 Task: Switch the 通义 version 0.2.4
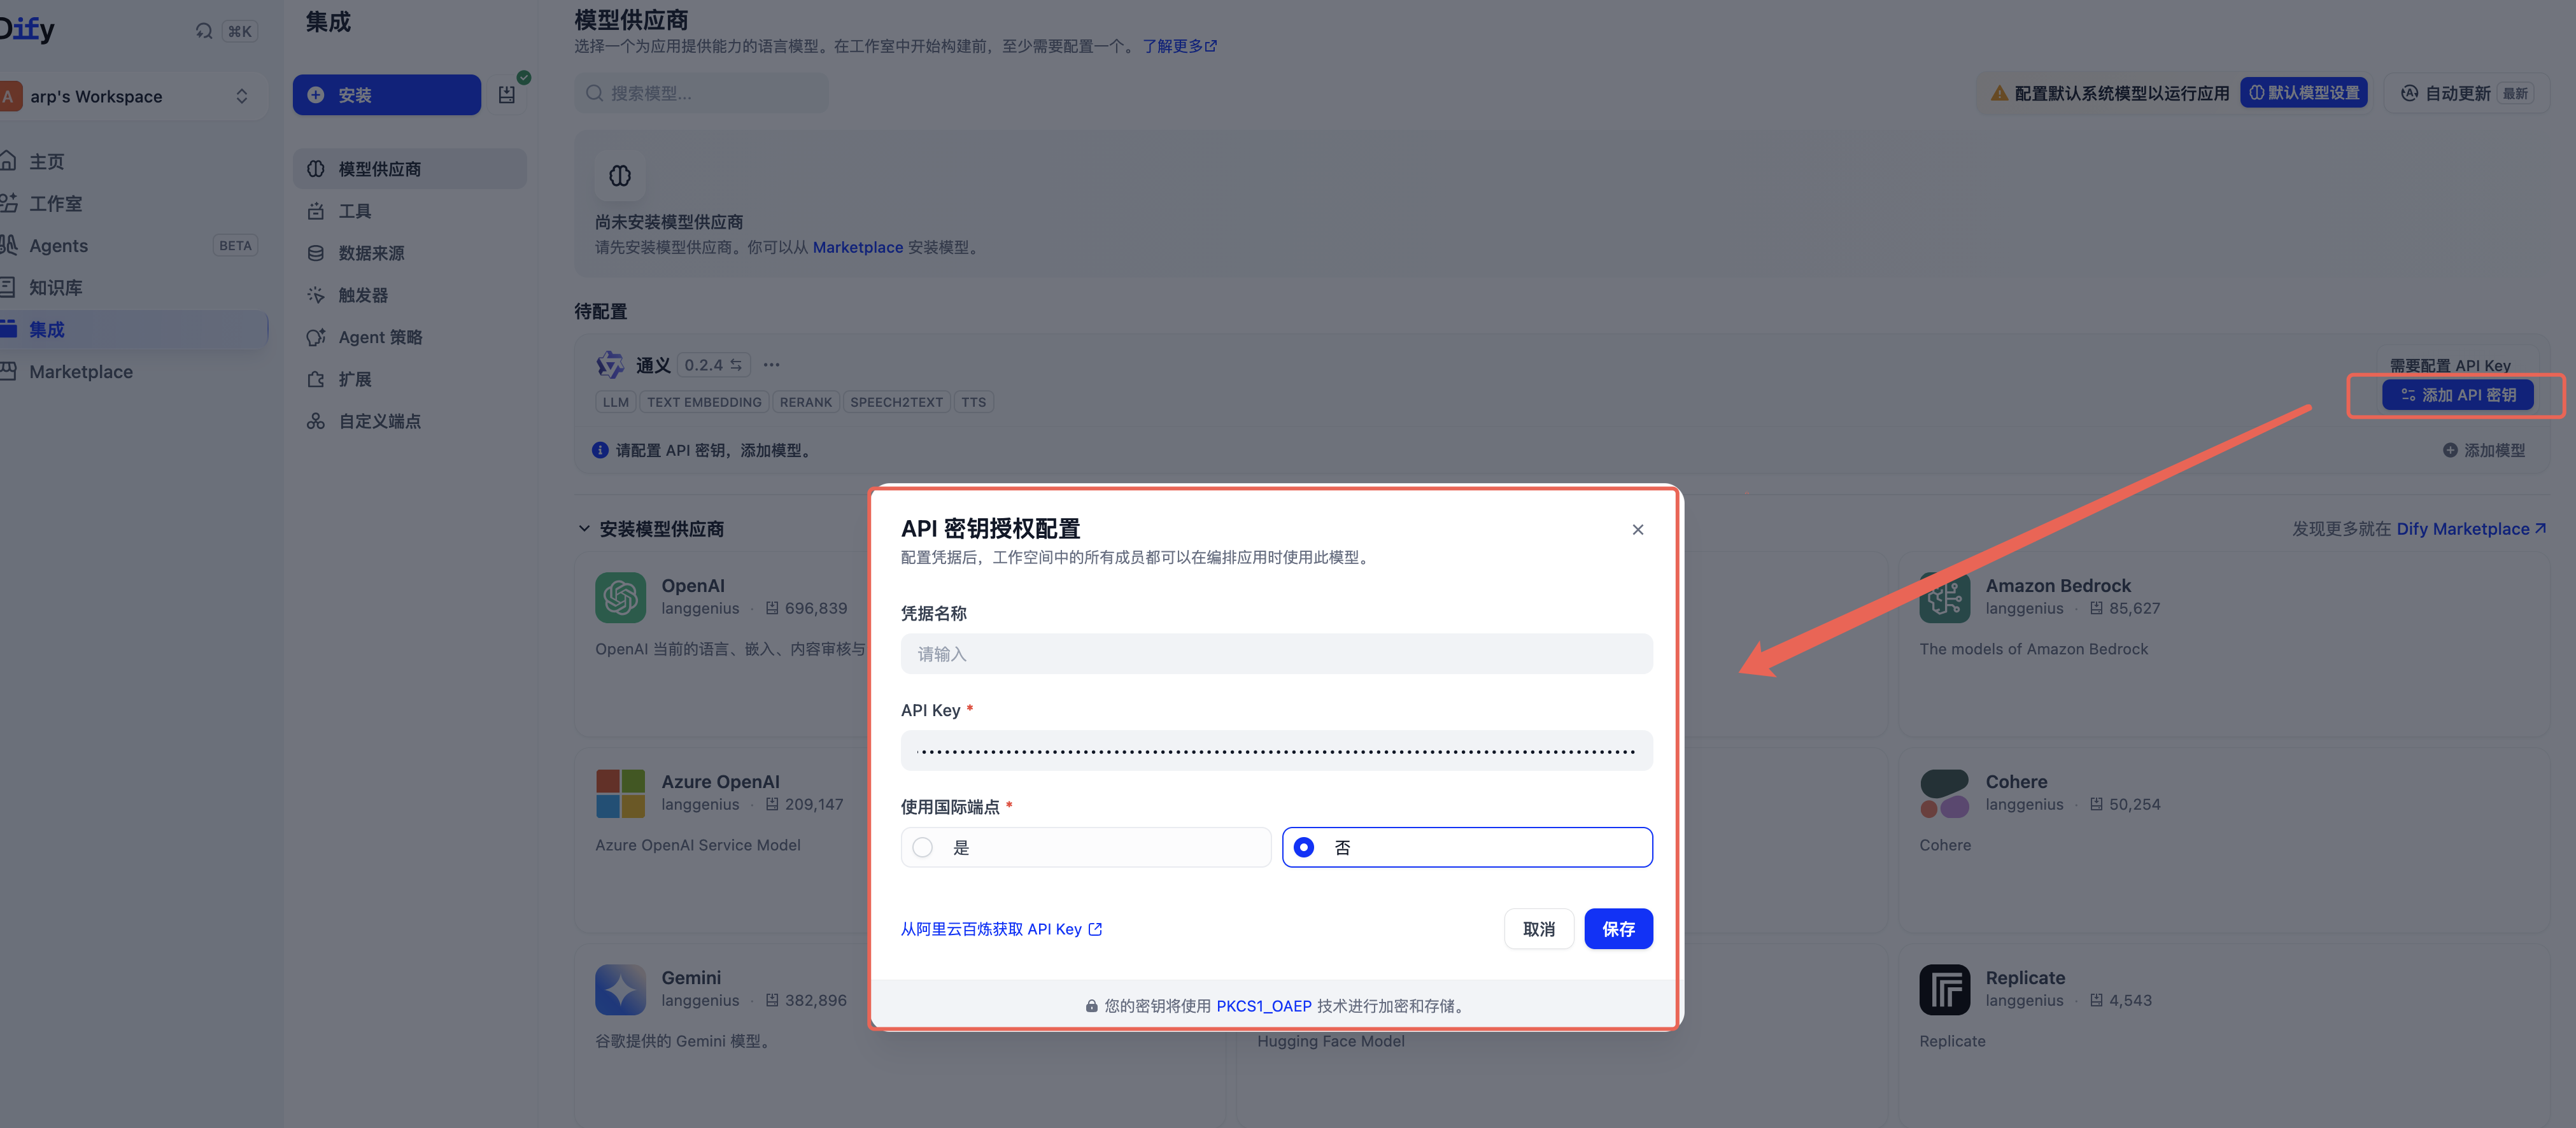coord(713,365)
